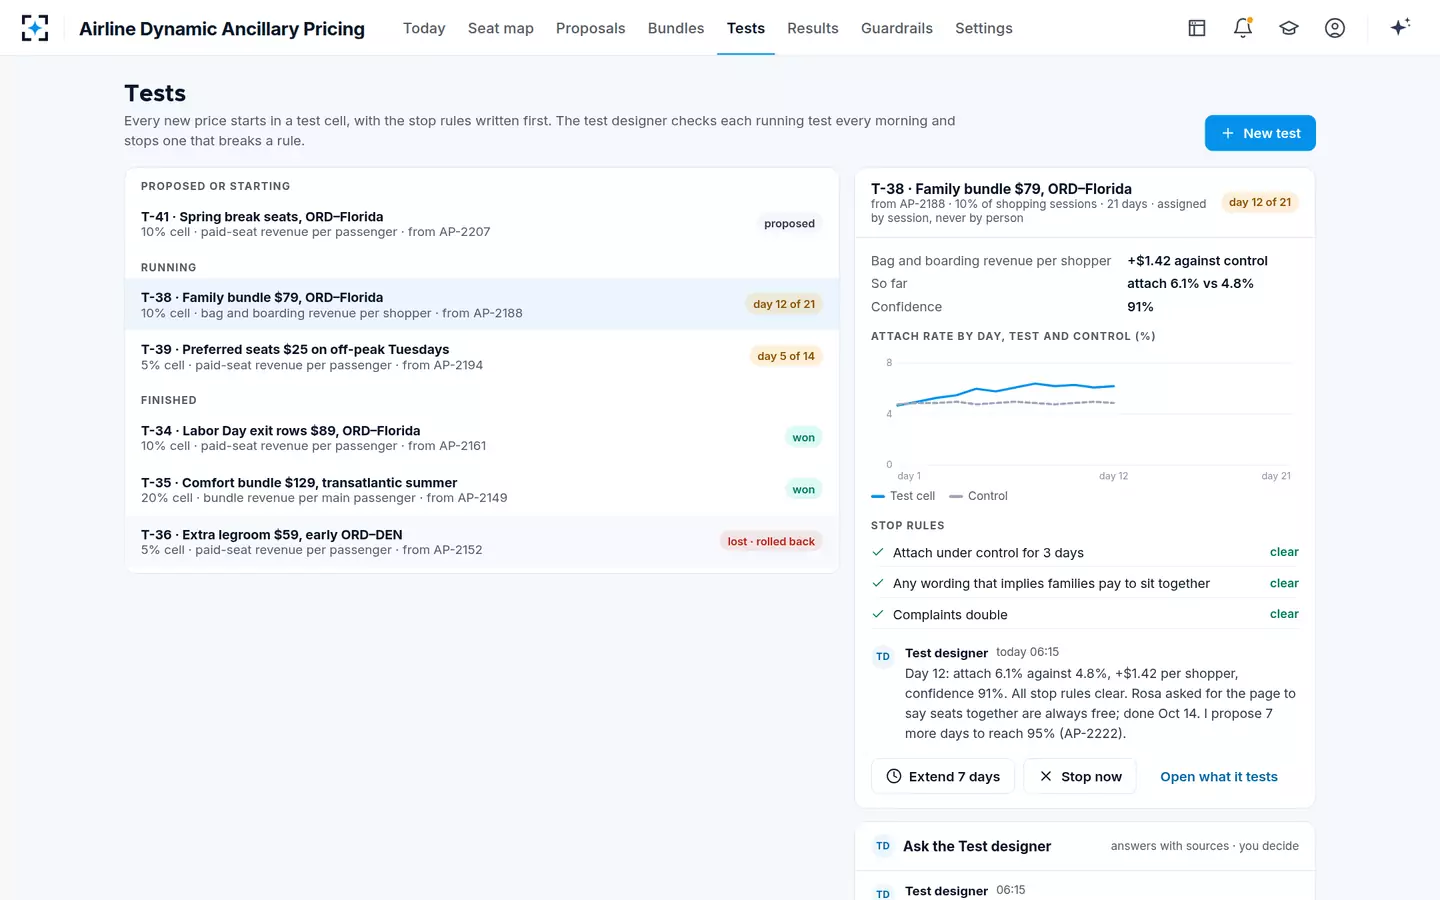
Task: Create a New test
Action: coord(1260,133)
